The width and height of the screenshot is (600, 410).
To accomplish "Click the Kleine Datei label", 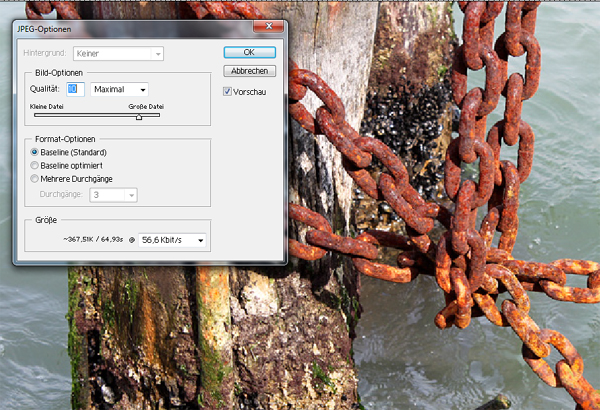I will pyautogui.click(x=47, y=106).
